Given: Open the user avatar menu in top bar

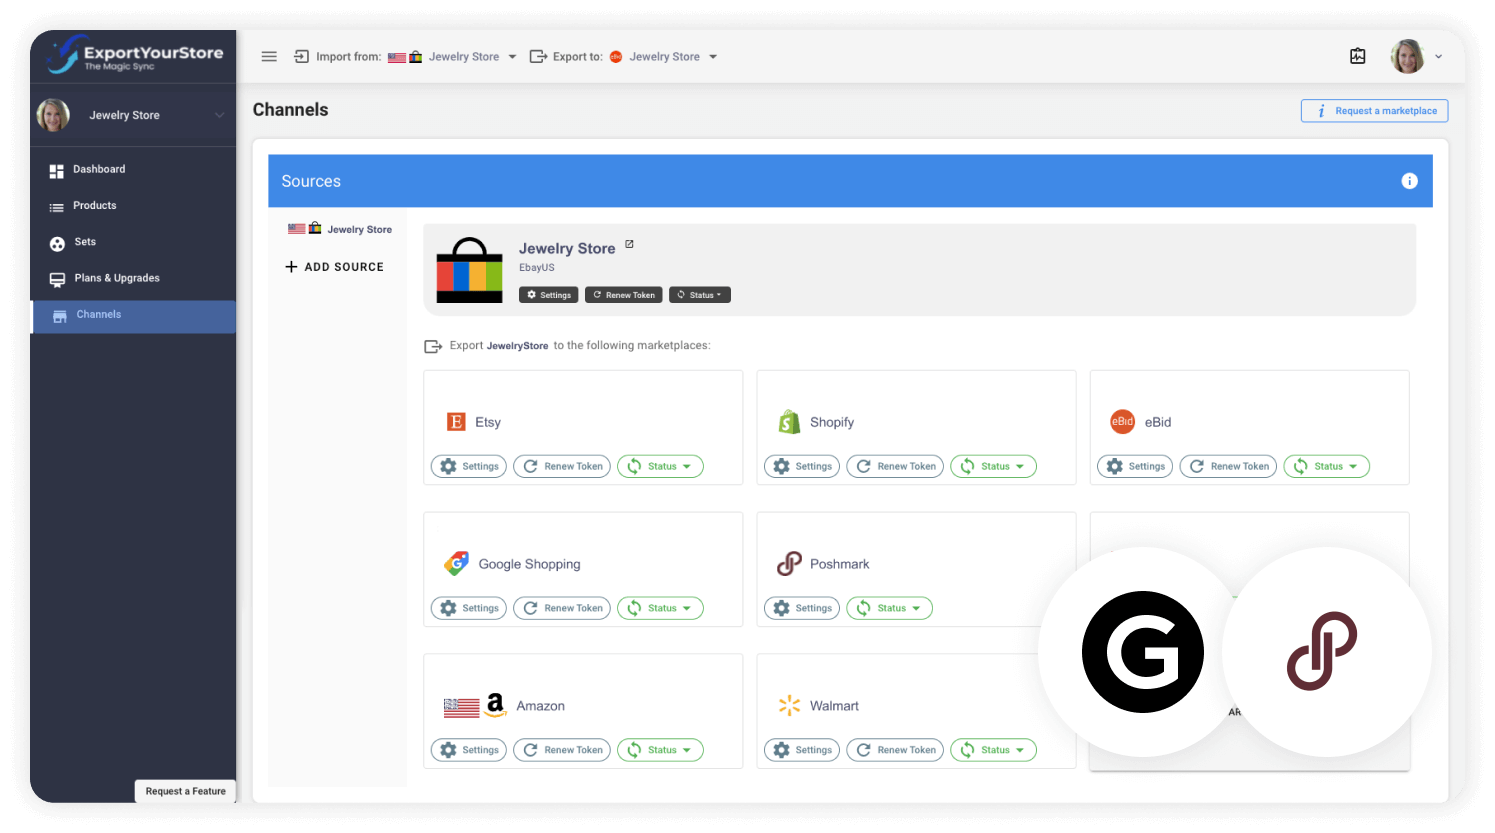Looking at the screenshot, I should click(1416, 56).
